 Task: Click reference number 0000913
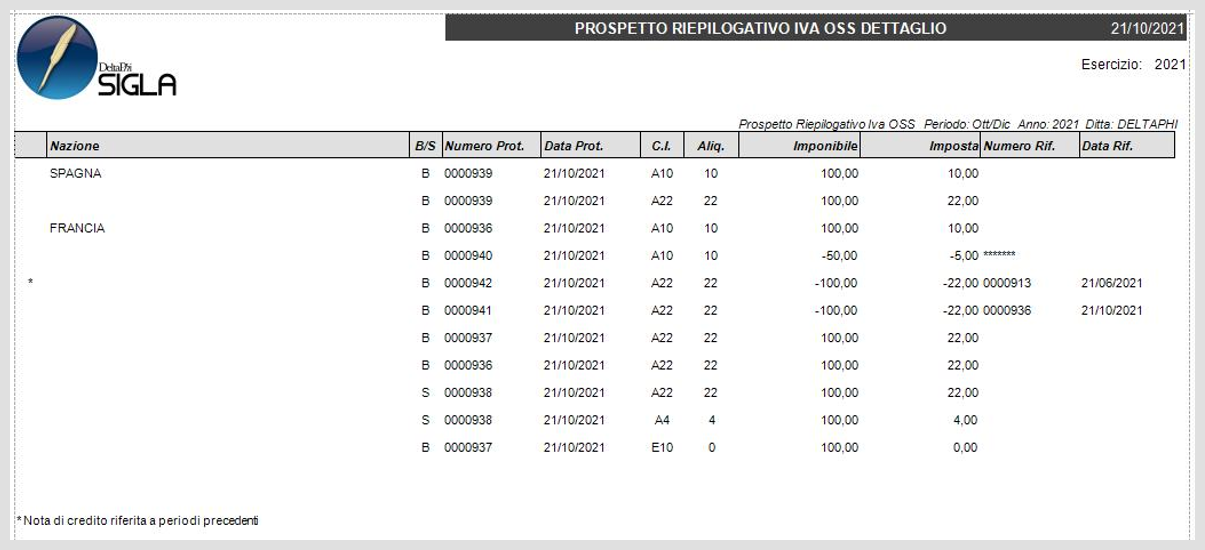tap(1007, 283)
